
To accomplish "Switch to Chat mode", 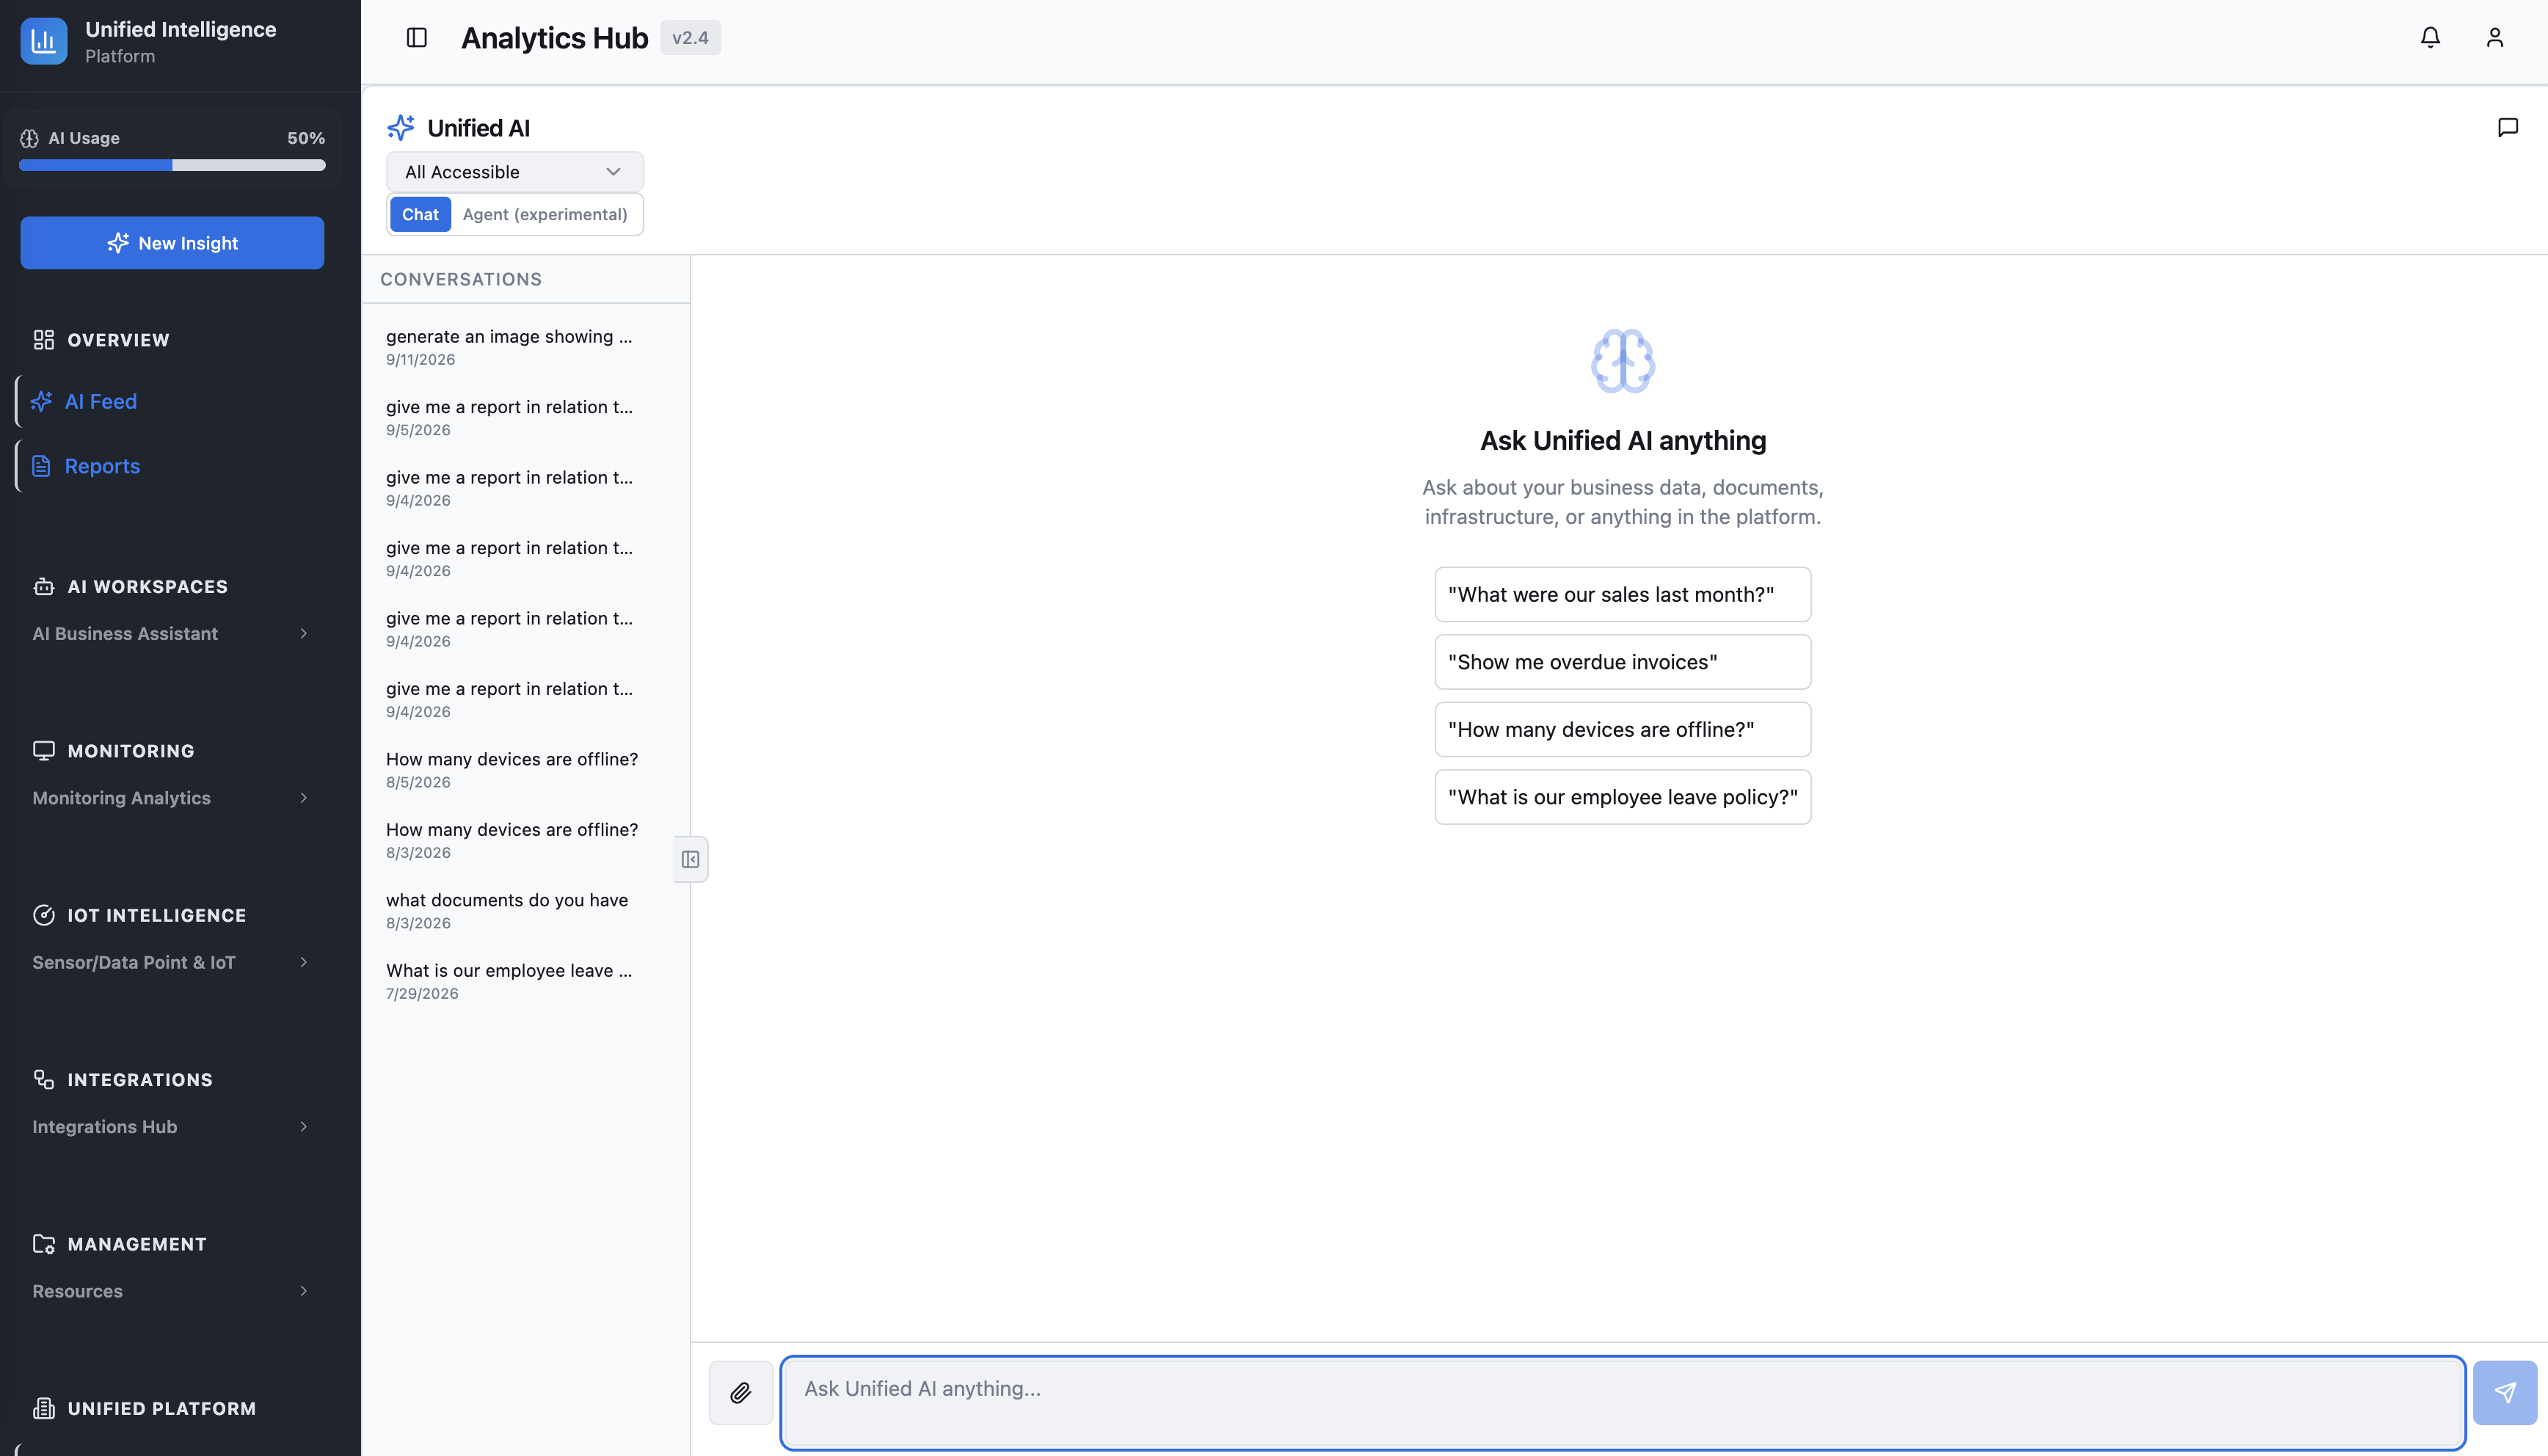I will [x=420, y=214].
